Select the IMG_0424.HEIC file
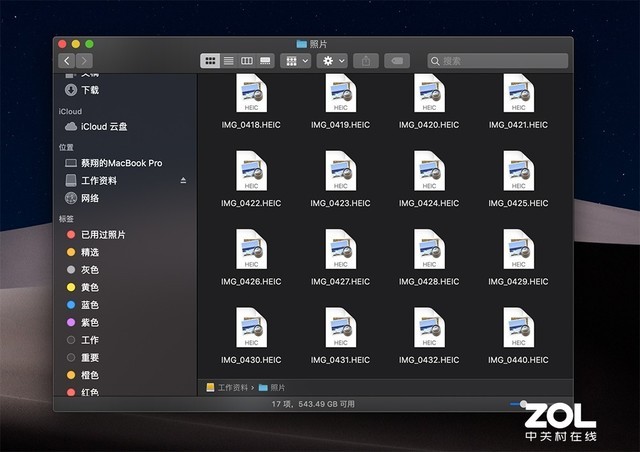640x452 pixels. pos(429,178)
